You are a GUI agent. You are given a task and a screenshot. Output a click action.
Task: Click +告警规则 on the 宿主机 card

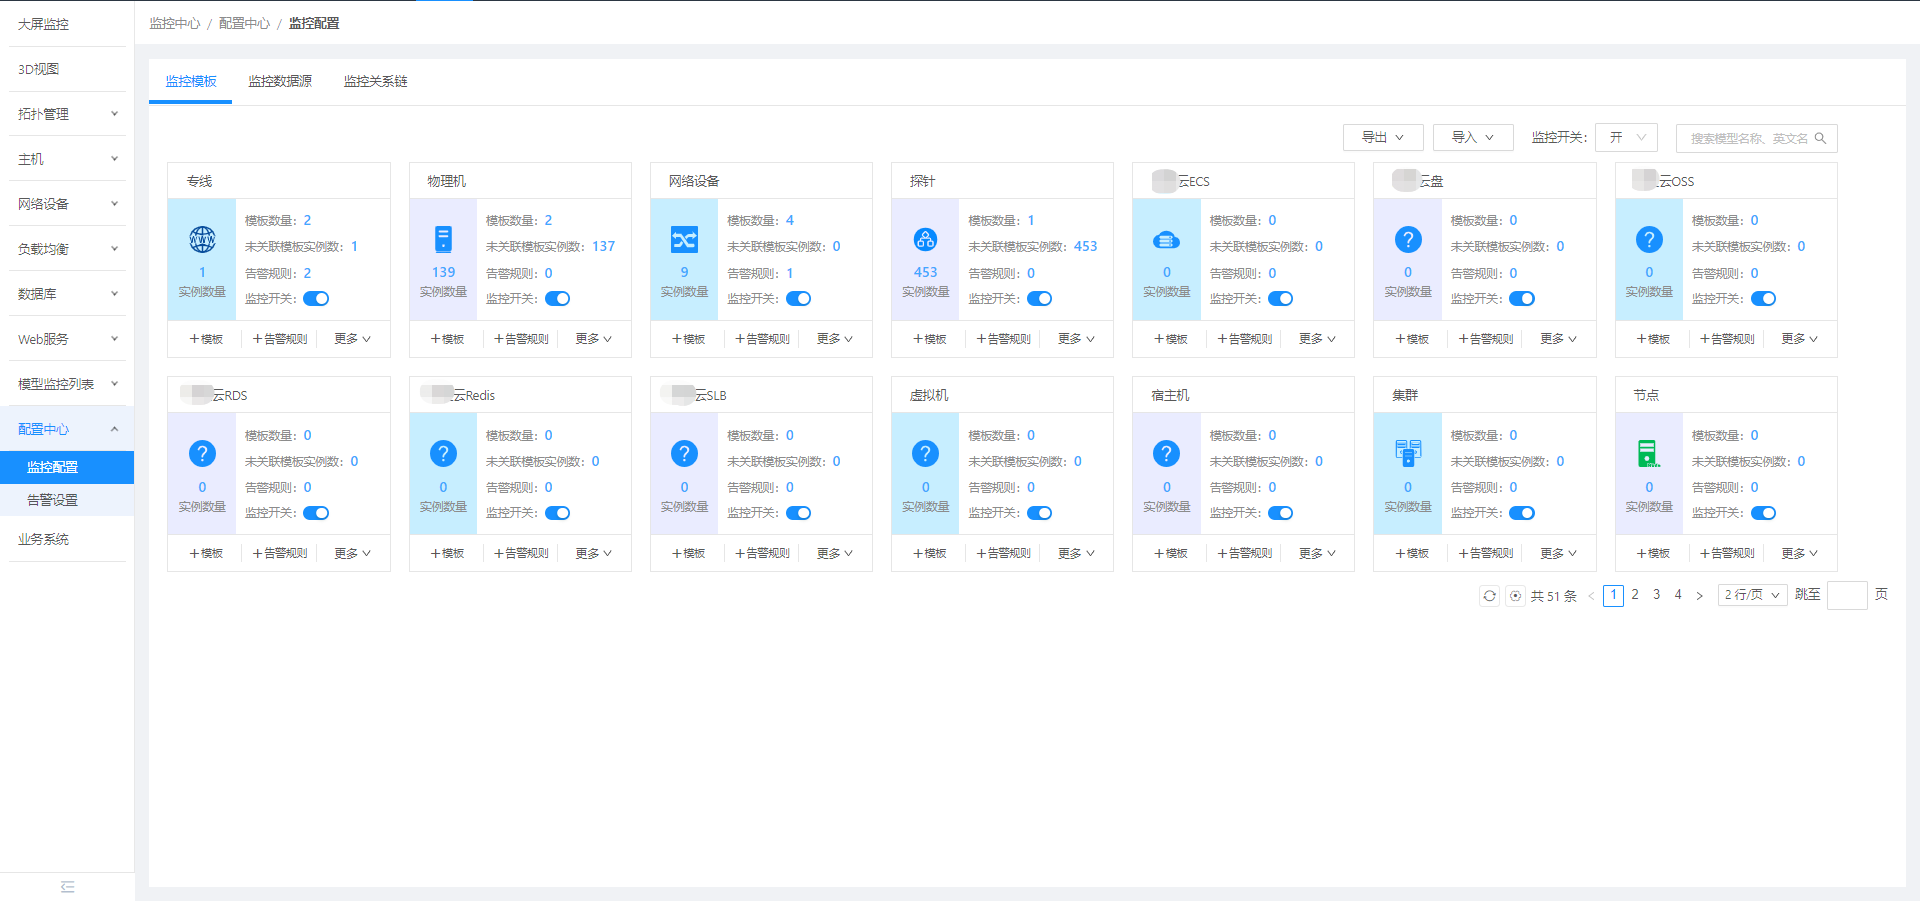1244,553
